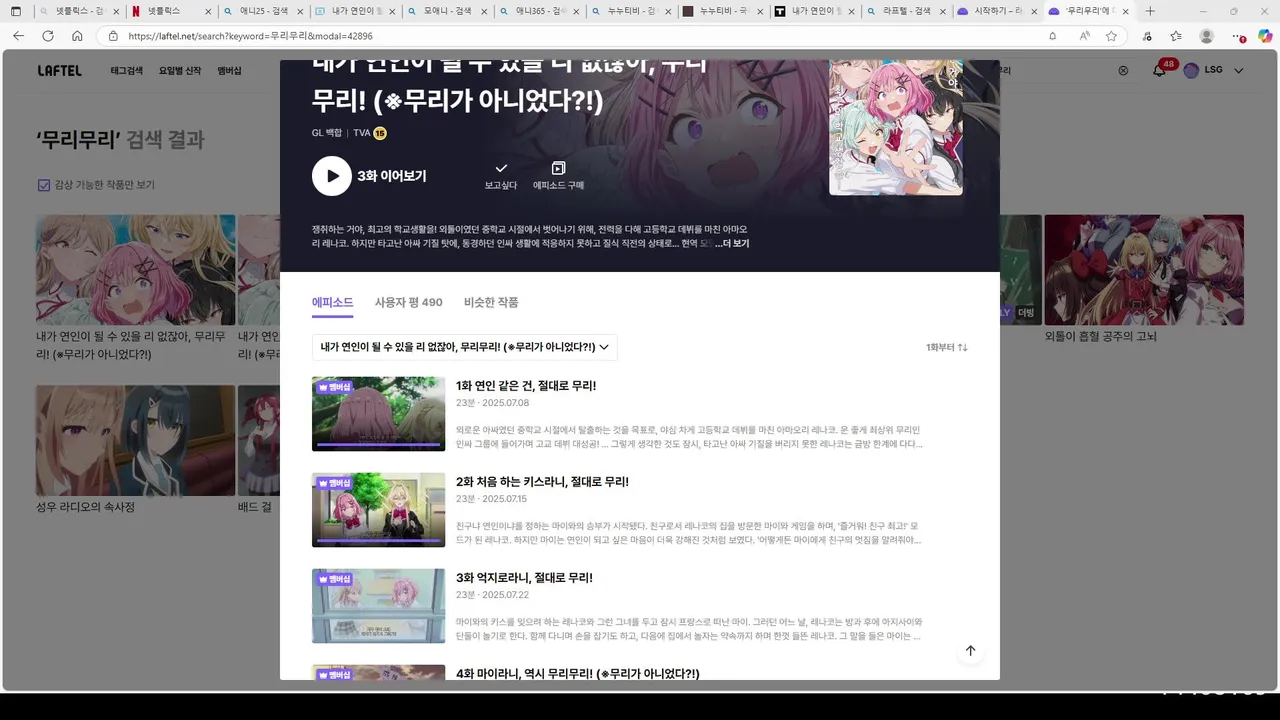Open 에피소드 구매 purchase icon
This screenshot has height=720, width=1280.
[558, 168]
